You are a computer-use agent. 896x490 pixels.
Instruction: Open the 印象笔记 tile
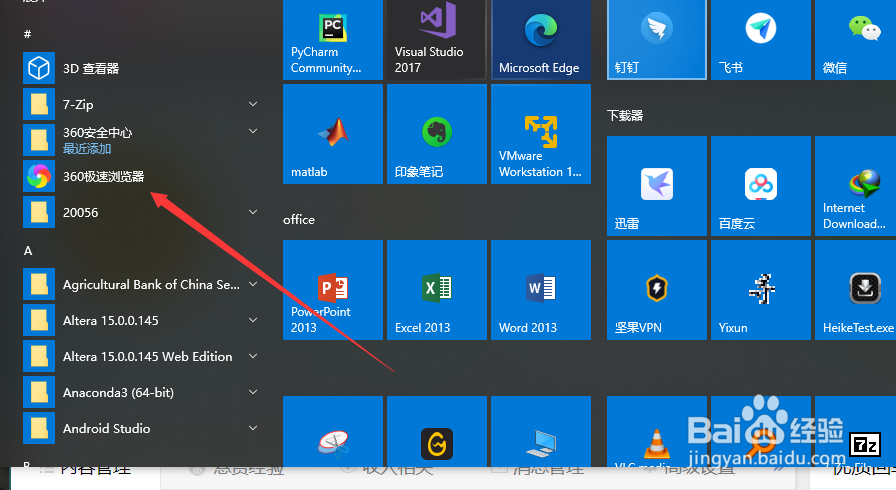[x=437, y=134]
